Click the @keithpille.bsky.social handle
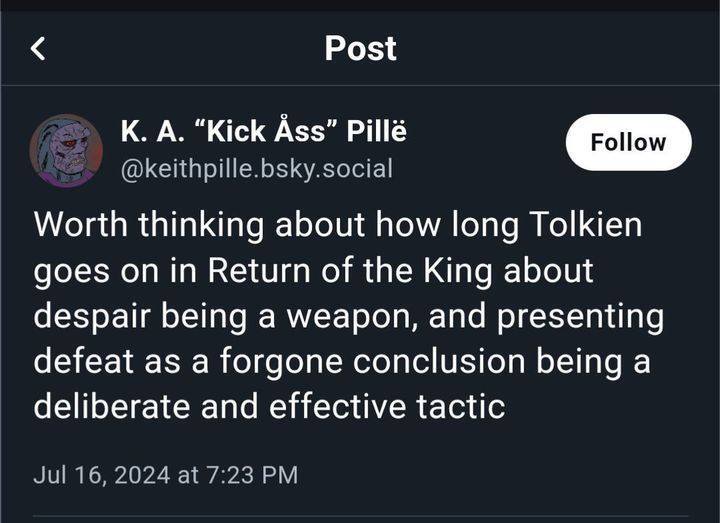Image resolution: width=720 pixels, height=523 pixels. click(256, 168)
